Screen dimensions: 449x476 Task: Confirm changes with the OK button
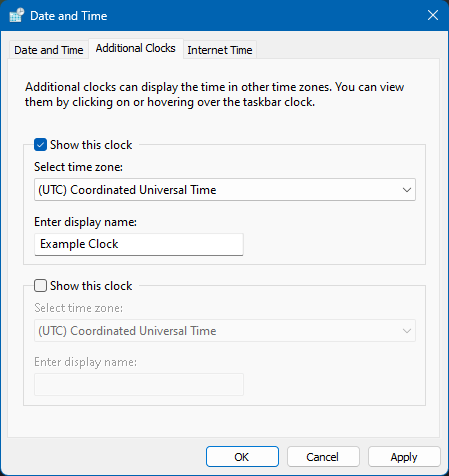click(x=242, y=457)
